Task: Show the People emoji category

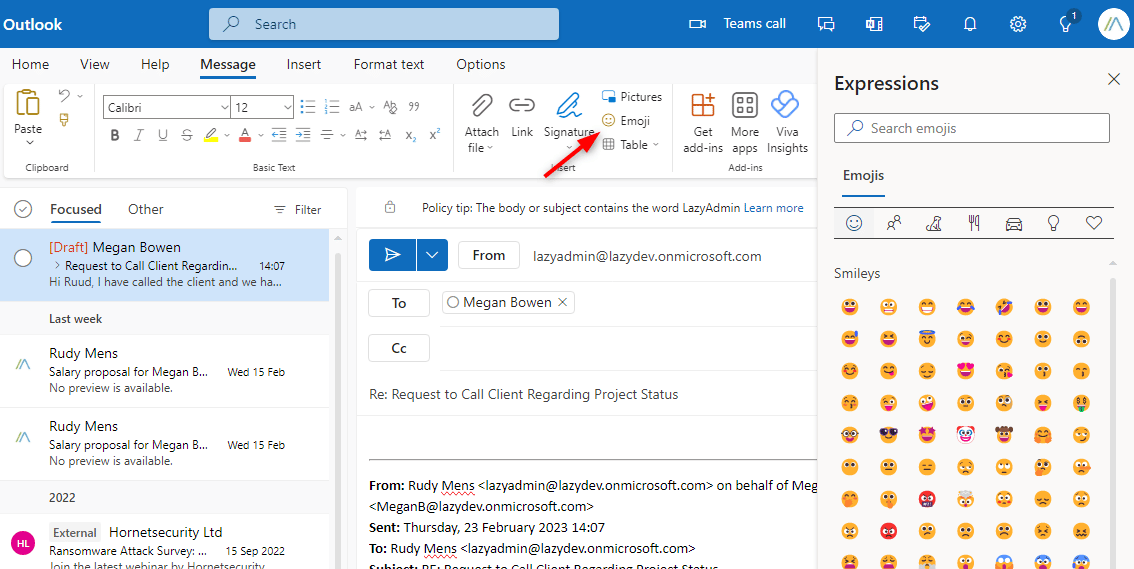Action: pos(894,223)
